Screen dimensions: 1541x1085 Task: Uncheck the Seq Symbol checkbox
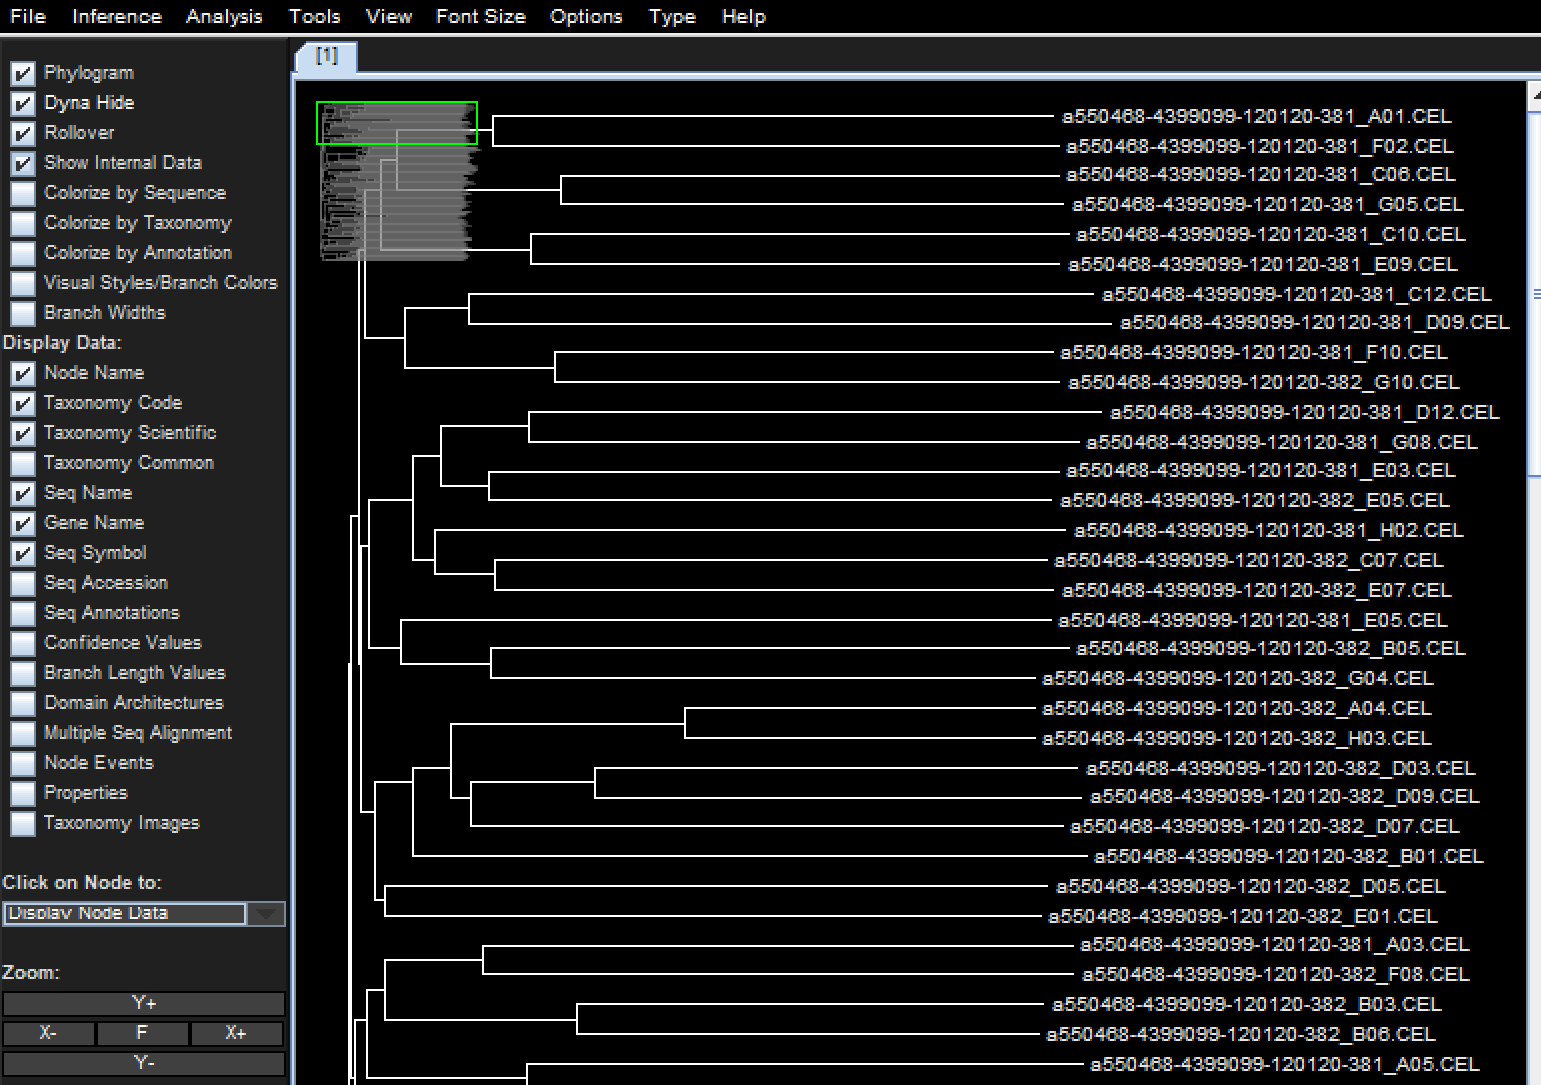(x=23, y=553)
